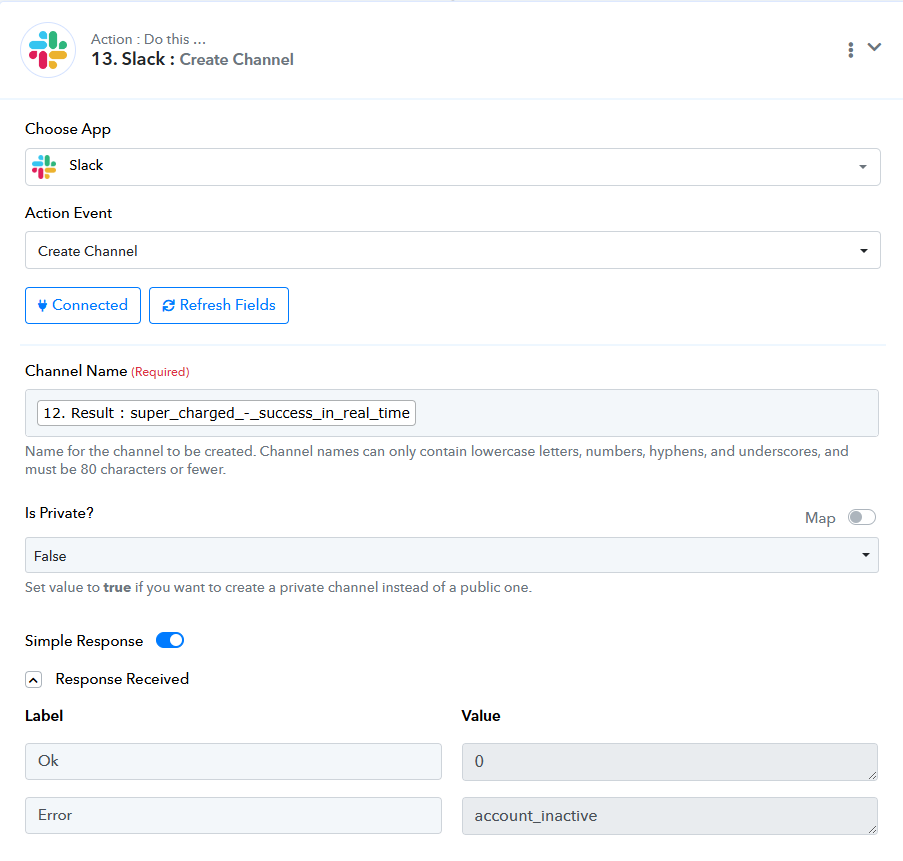The width and height of the screenshot is (903, 861).
Task: Click the Connected button
Action: (83, 305)
